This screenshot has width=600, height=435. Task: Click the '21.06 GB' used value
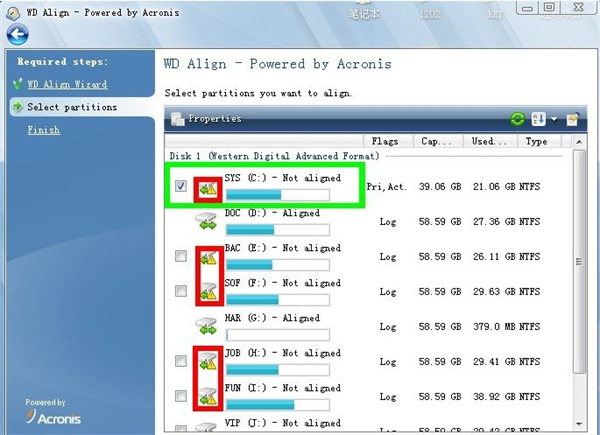click(x=494, y=187)
